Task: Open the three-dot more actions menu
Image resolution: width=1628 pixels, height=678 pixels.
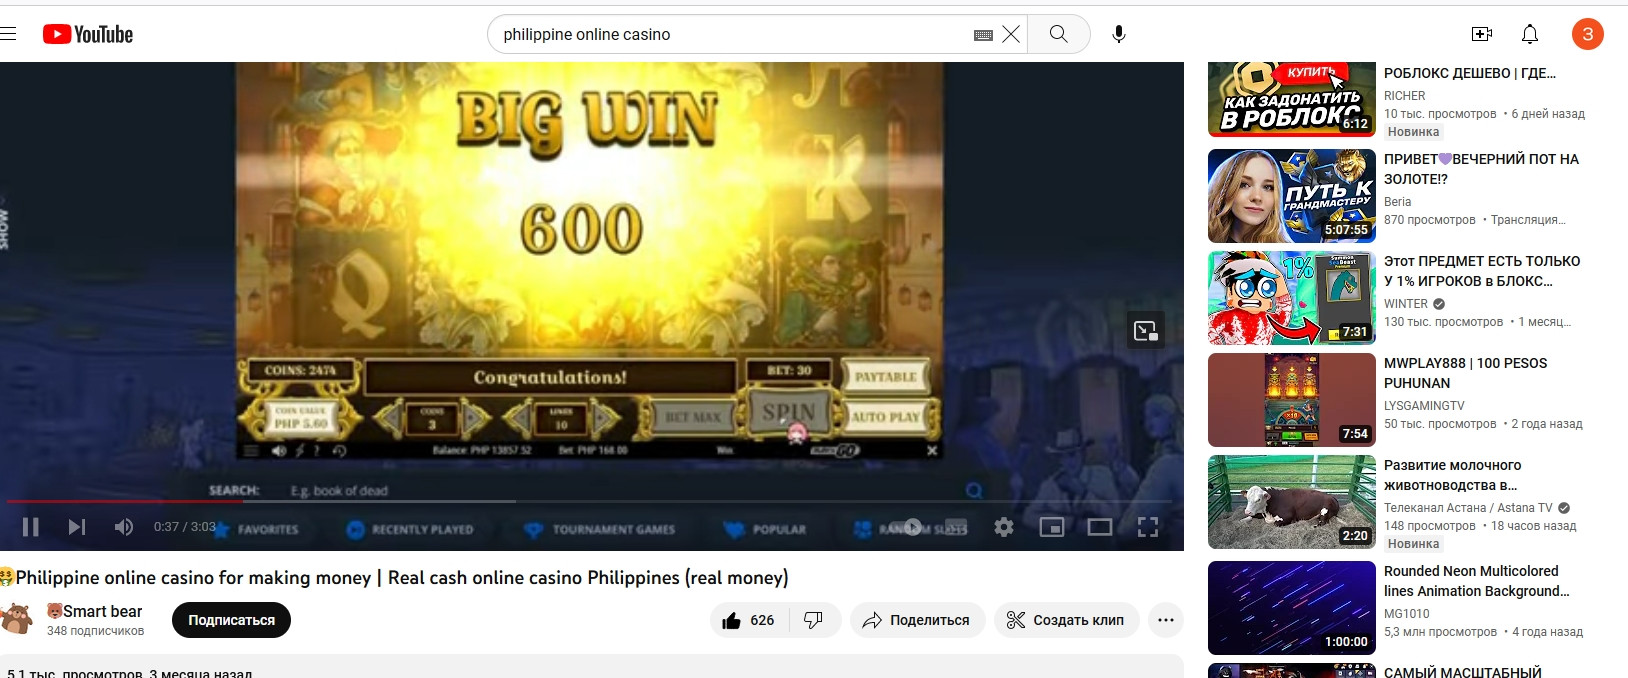Action: click(1166, 620)
